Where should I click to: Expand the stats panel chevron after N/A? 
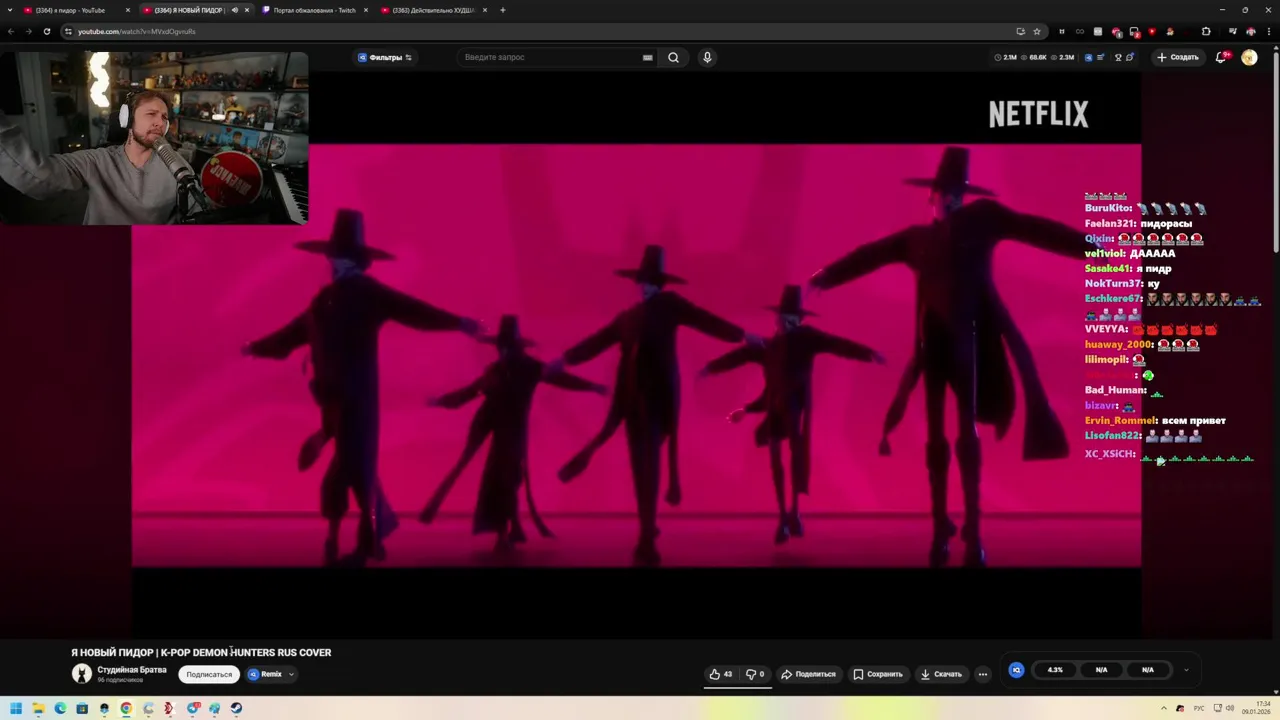pos(1186,670)
